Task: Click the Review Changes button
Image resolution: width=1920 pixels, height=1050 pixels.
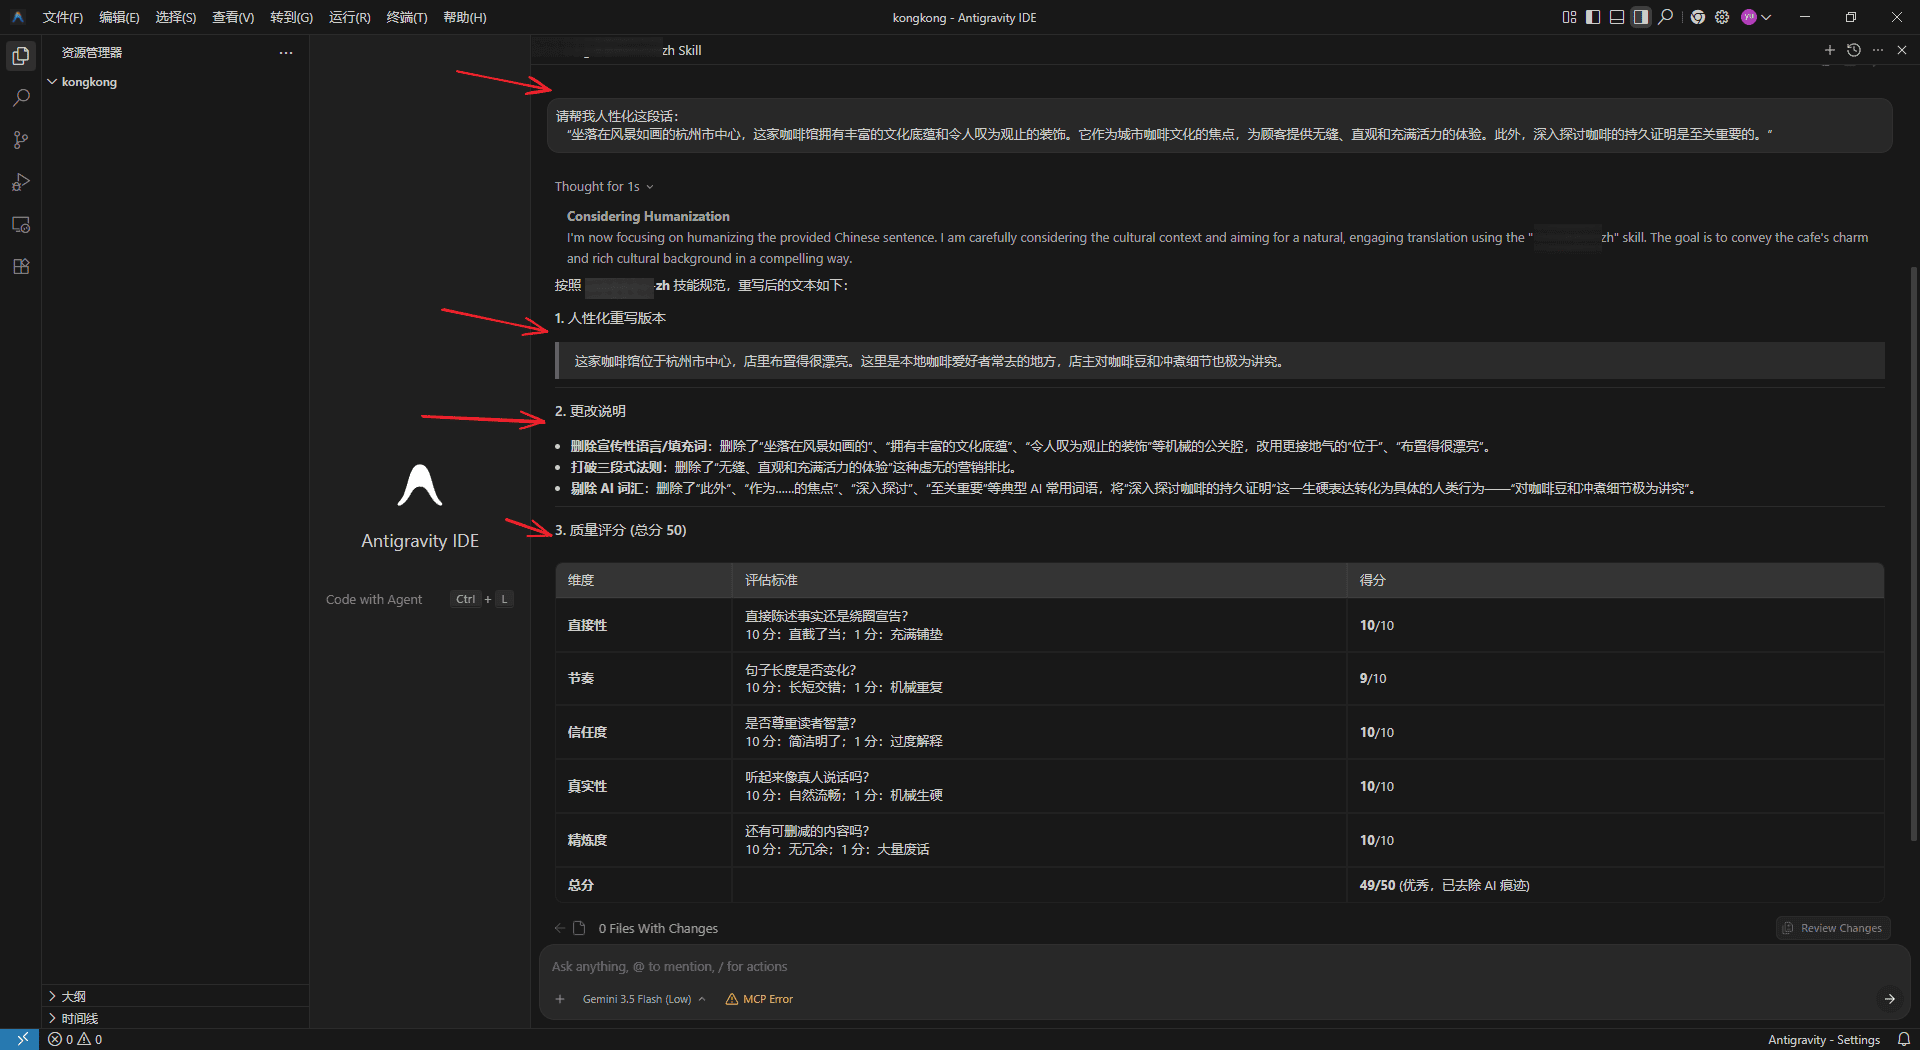Action: tap(1833, 928)
